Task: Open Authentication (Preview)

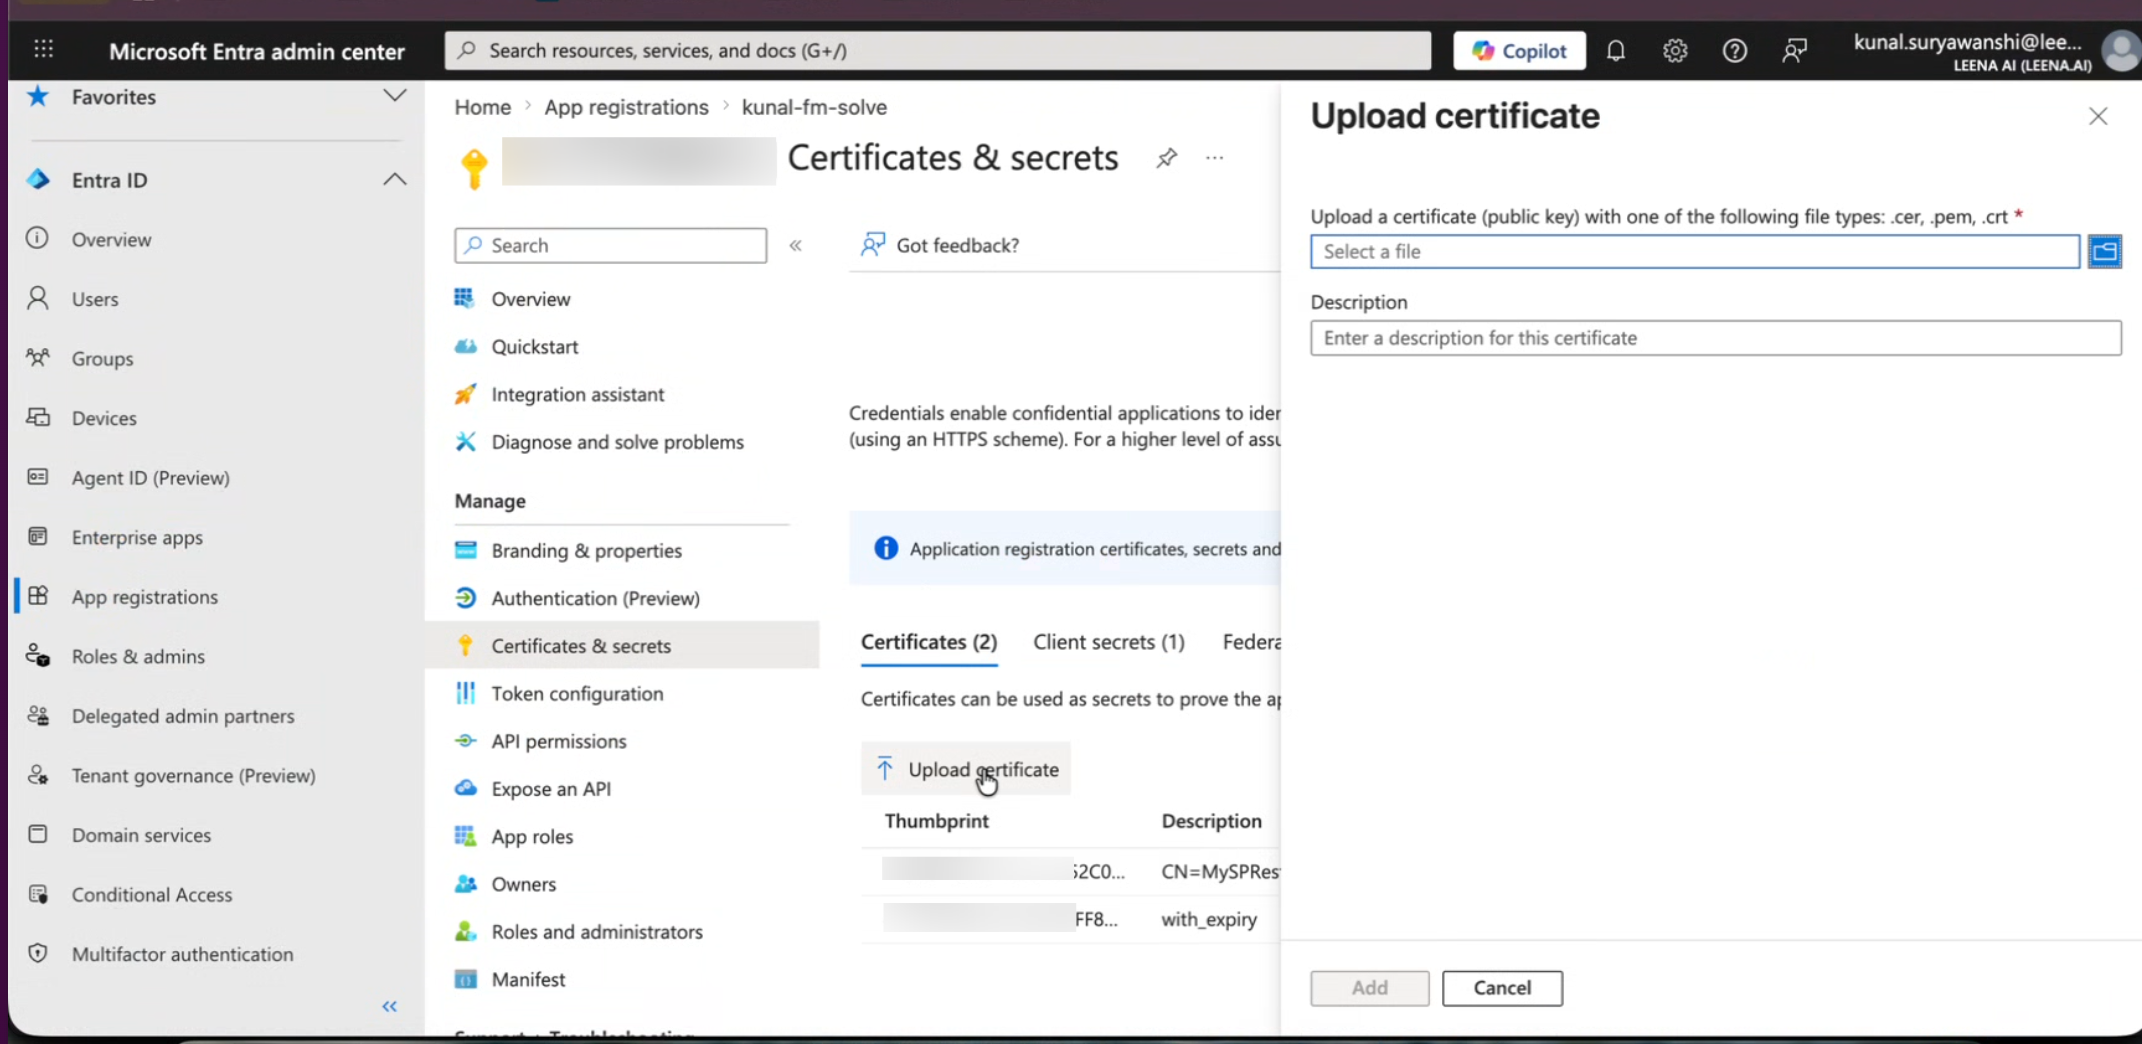Action: pos(595,598)
